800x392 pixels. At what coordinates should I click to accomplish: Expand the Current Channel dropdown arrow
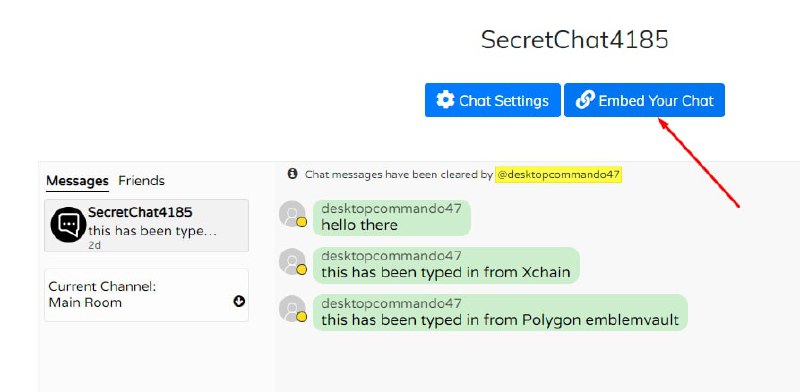(x=239, y=302)
